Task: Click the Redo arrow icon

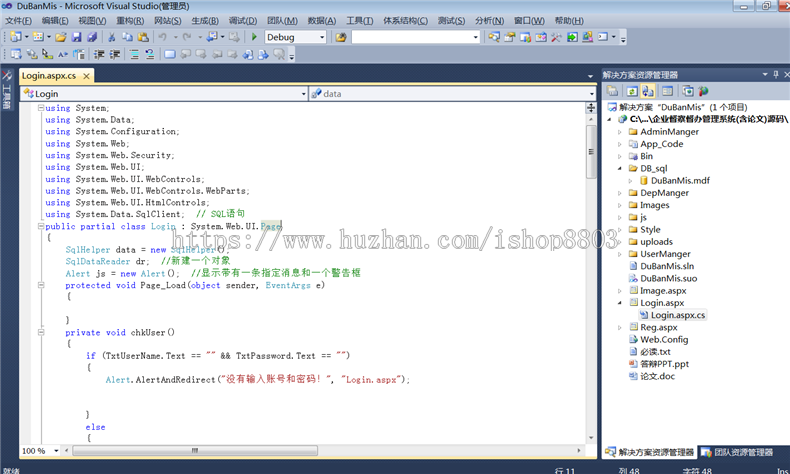Action: [187, 37]
